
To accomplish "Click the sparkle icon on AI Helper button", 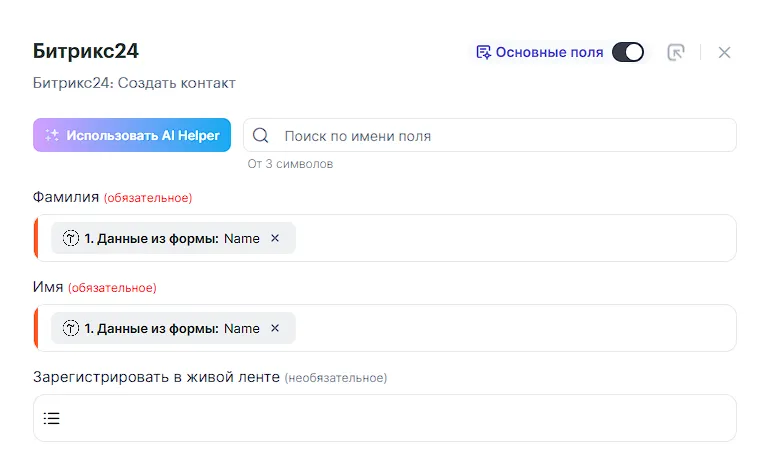I will pyautogui.click(x=52, y=135).
